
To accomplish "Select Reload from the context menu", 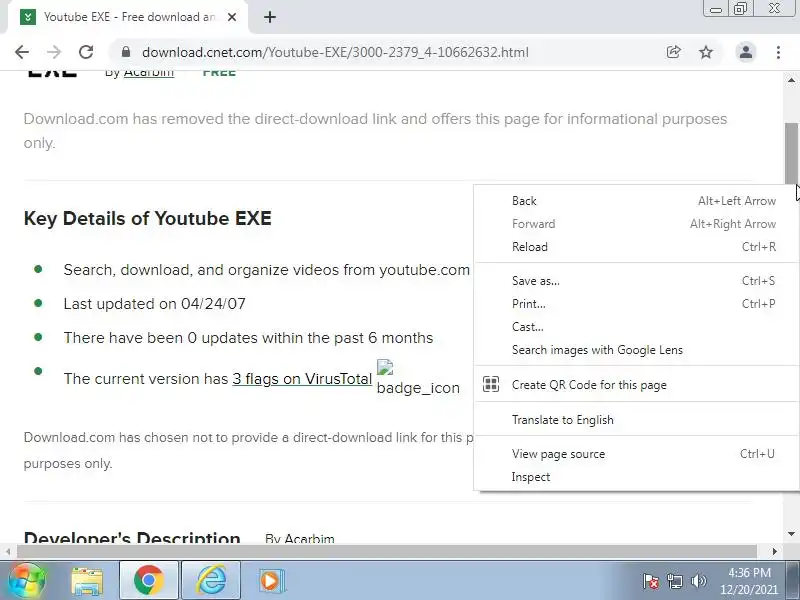I will (637, 247).
